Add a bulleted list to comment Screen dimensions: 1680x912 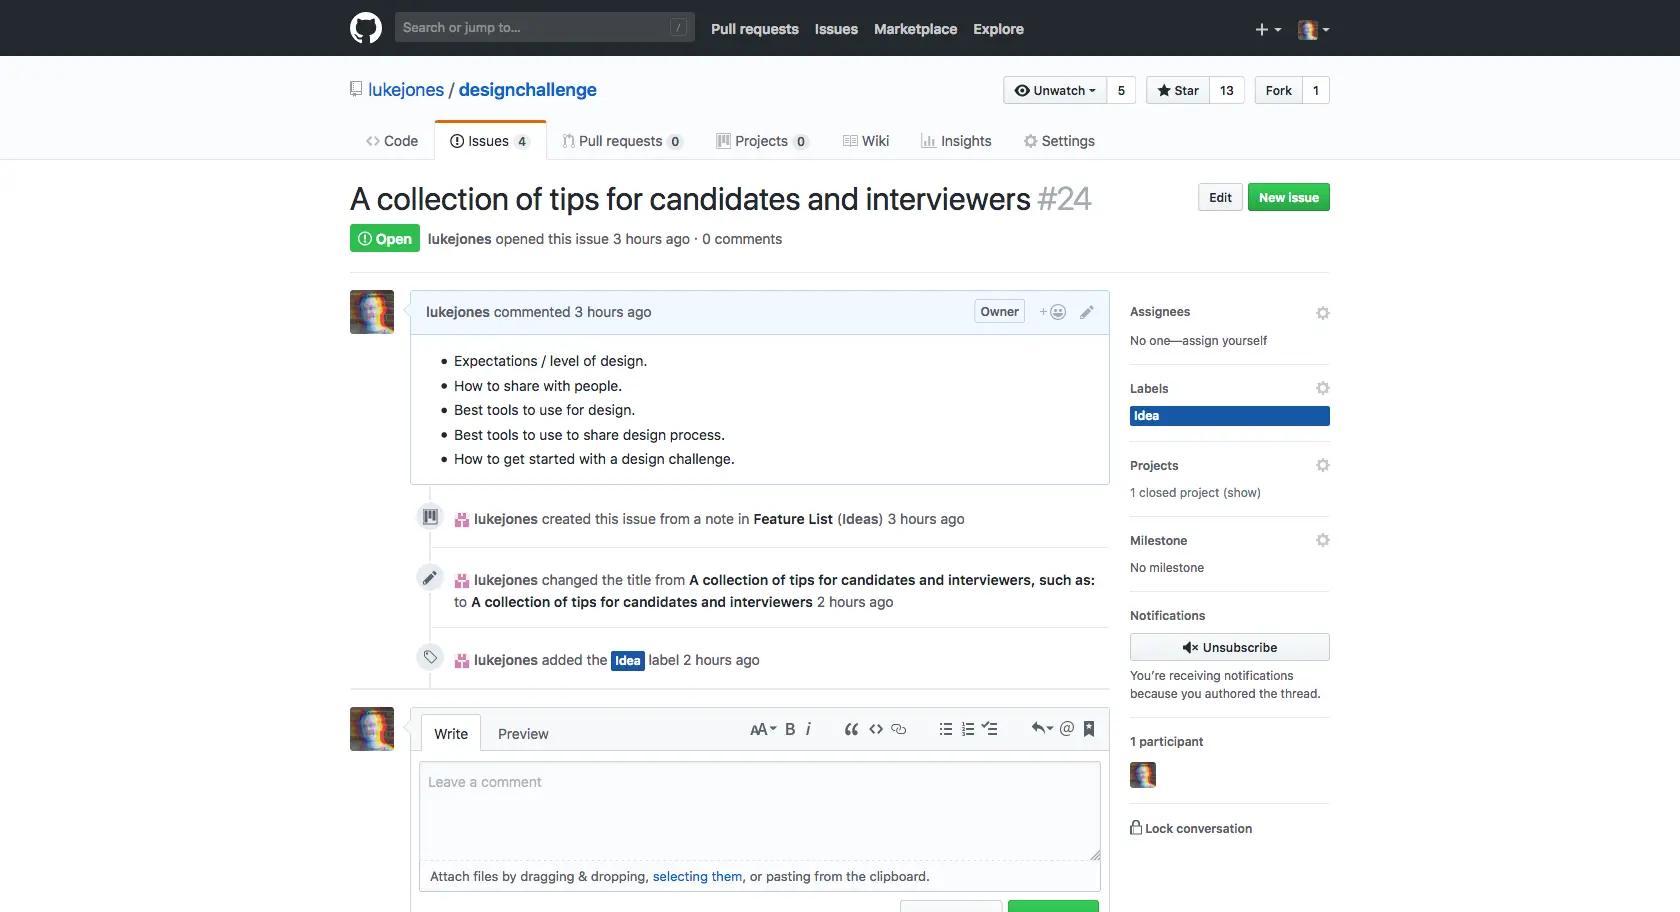(x=945, y=729)
